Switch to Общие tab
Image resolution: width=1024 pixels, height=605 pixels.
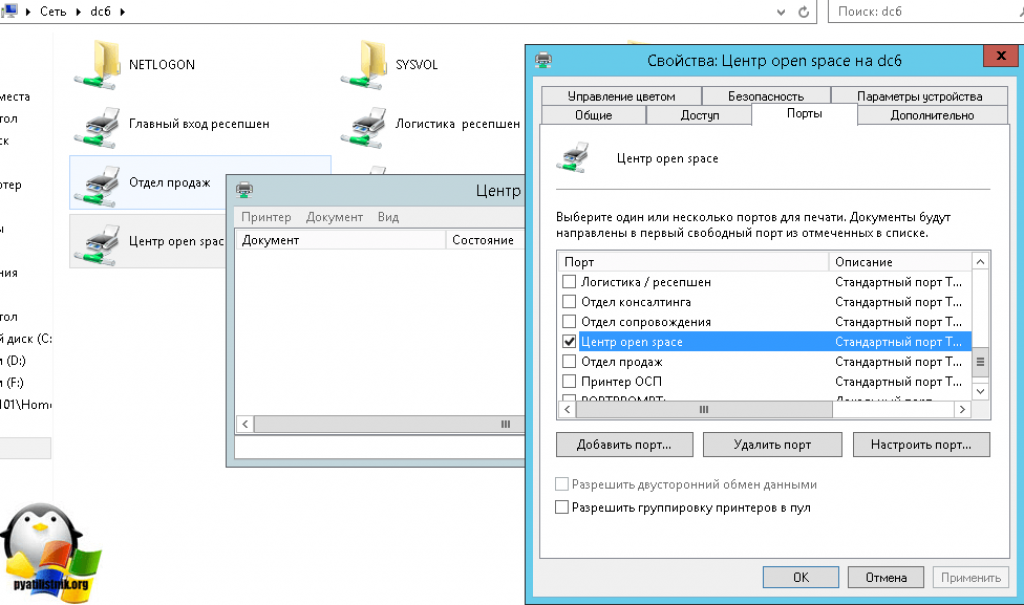594,115
